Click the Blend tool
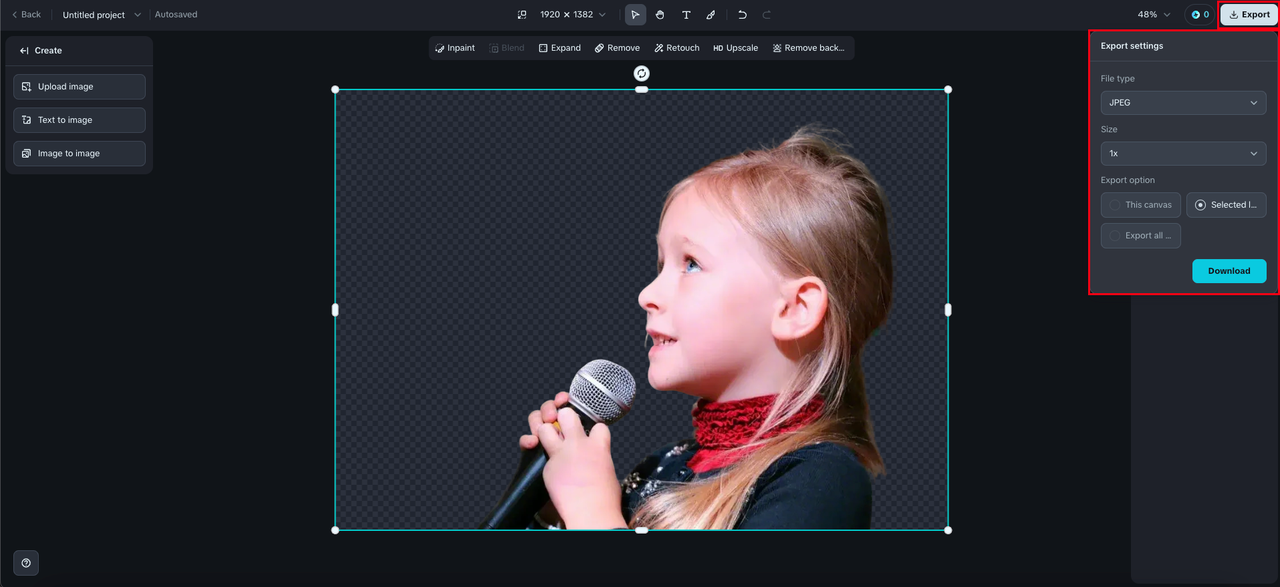This screenshot has height=587, width=1280. [507, 48]
